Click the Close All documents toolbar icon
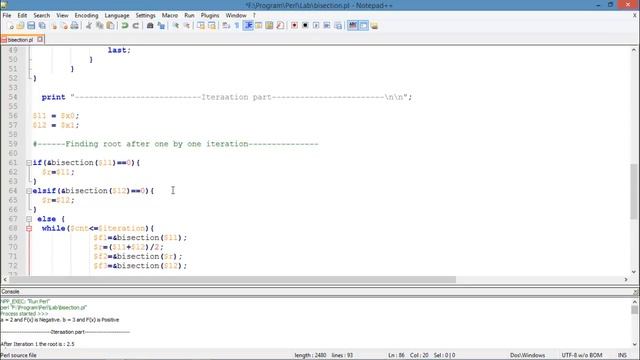The width and height of the screenshot is (640, 360). [x=64, y=26]
